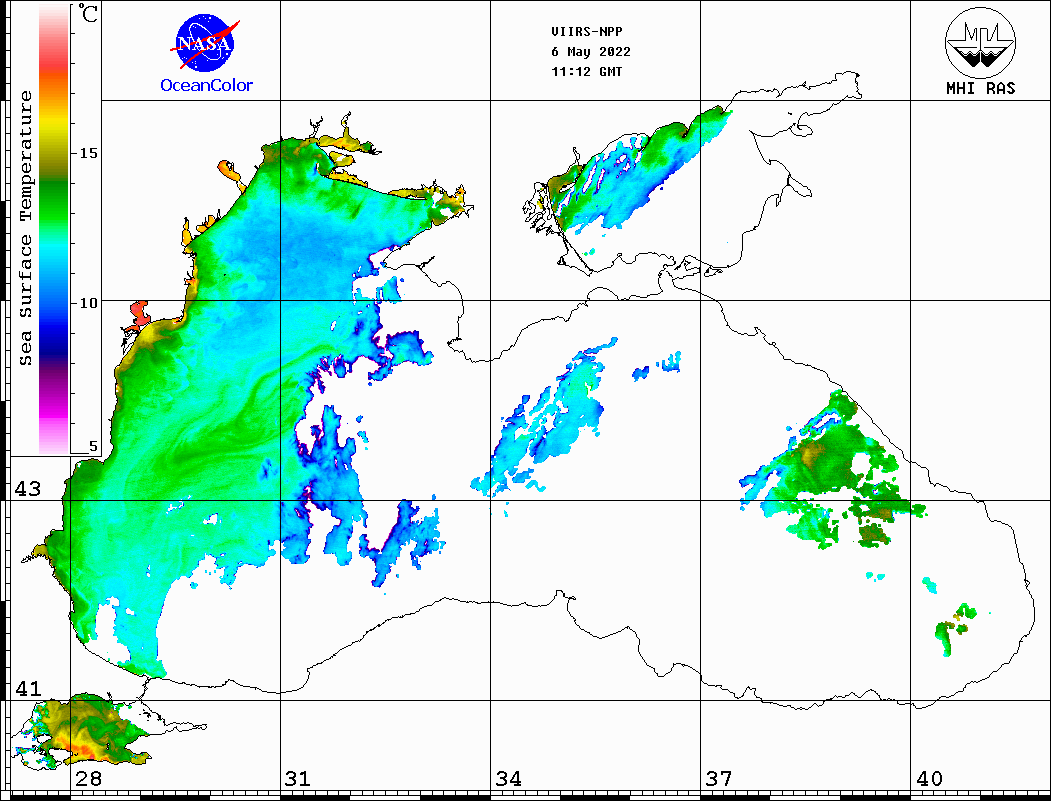Click longitude label 31

298,778
